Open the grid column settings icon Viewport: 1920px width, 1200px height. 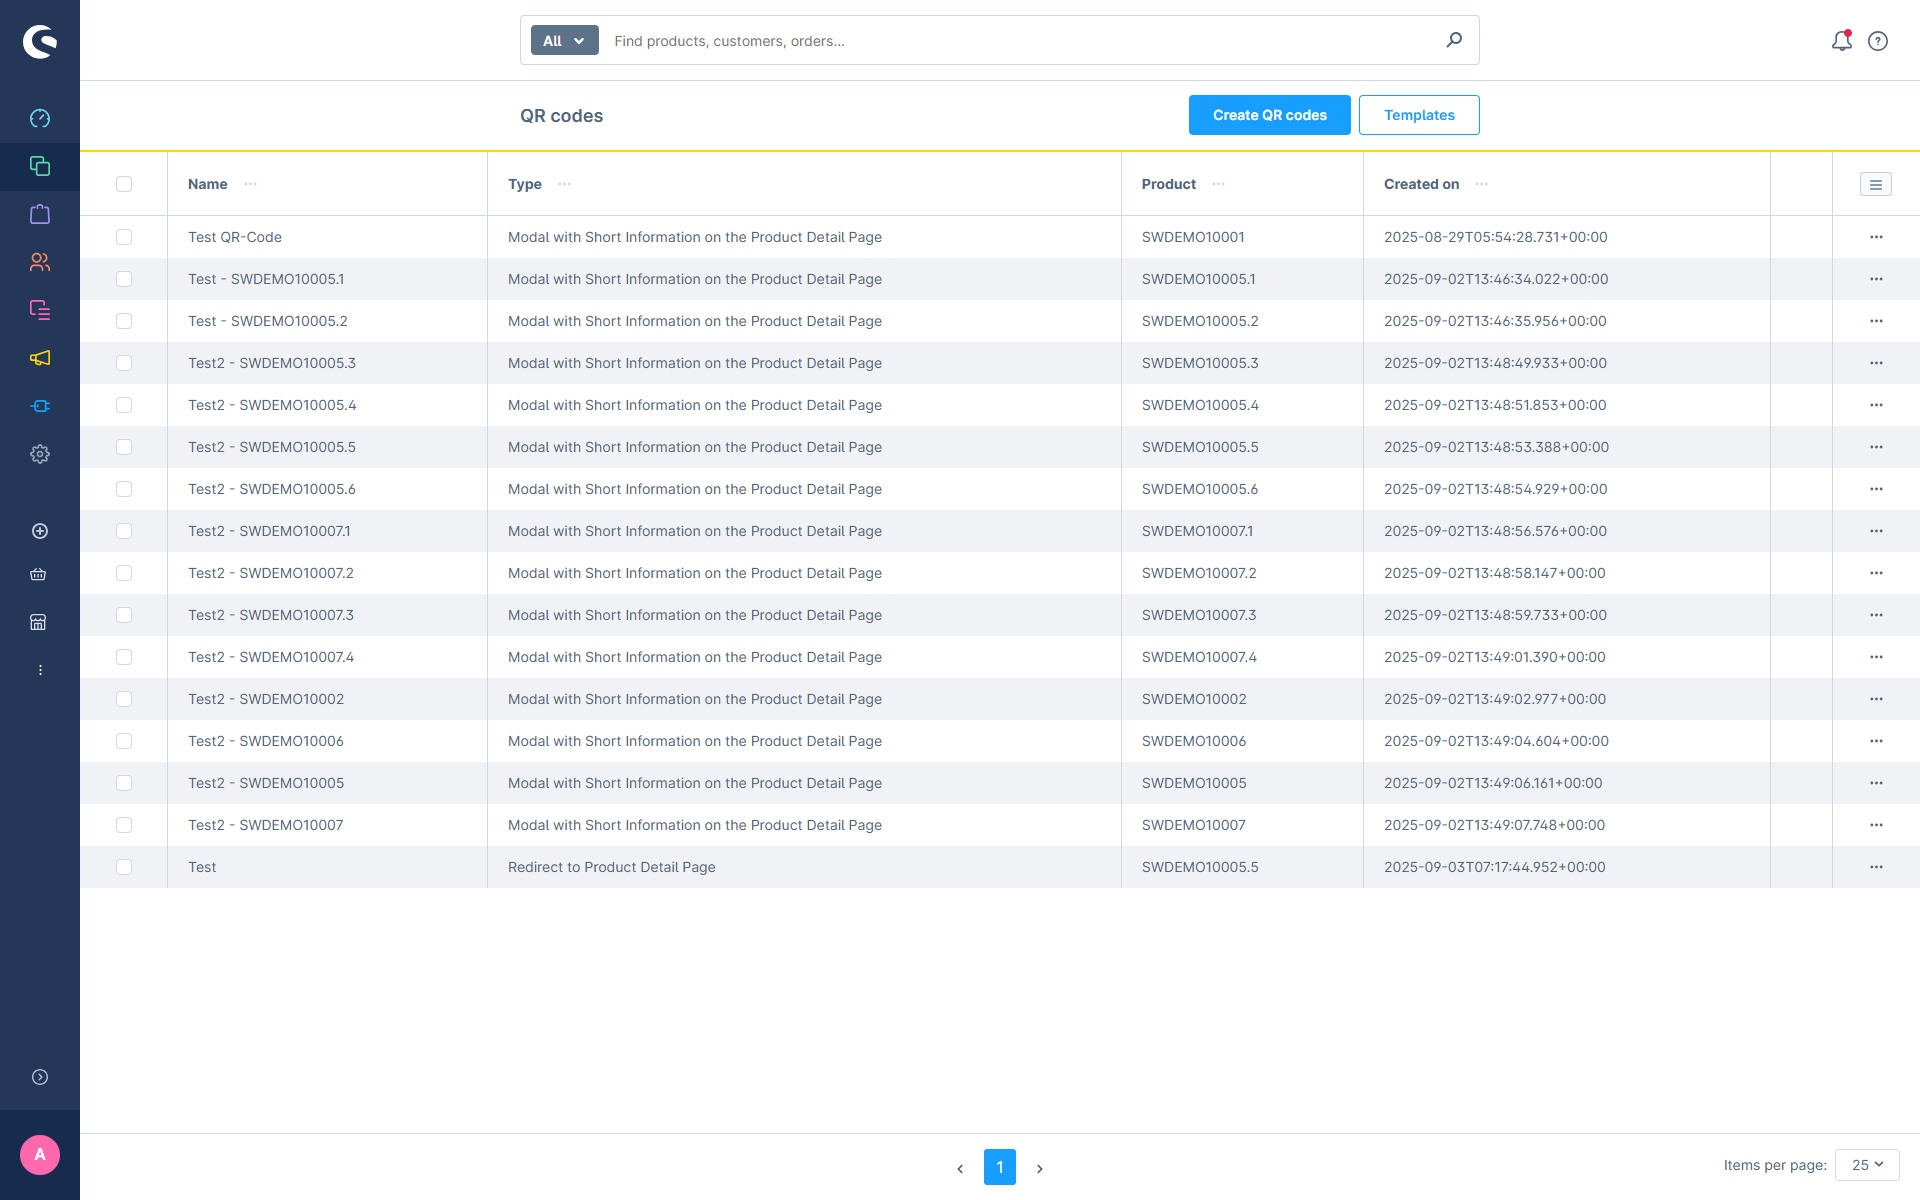1876,184
